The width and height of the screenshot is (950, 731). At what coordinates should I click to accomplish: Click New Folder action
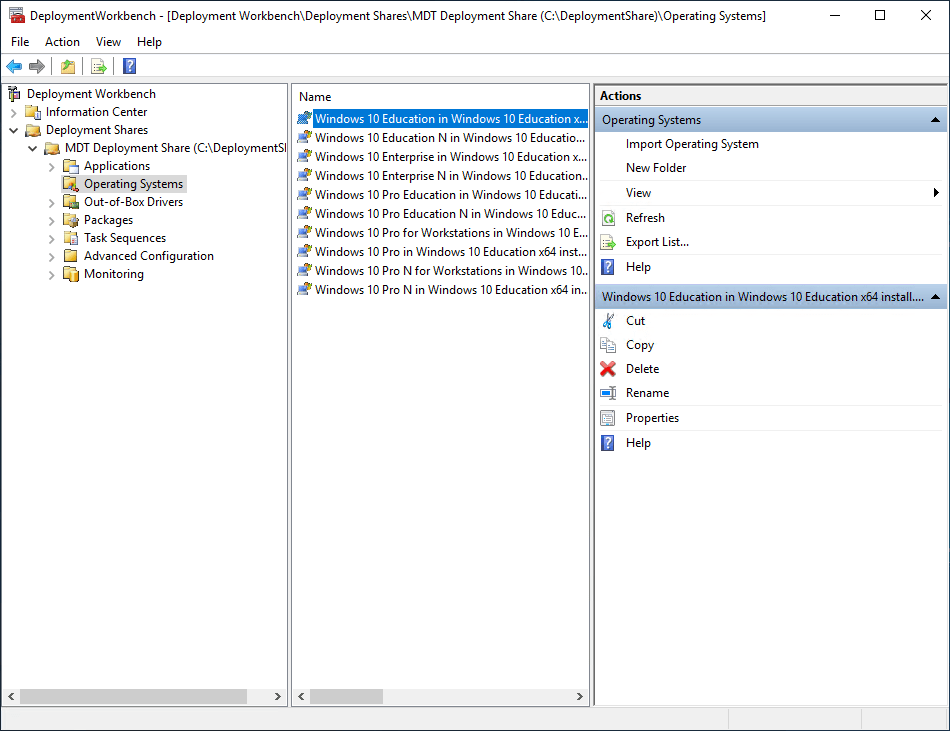click(x=656, y=168)
